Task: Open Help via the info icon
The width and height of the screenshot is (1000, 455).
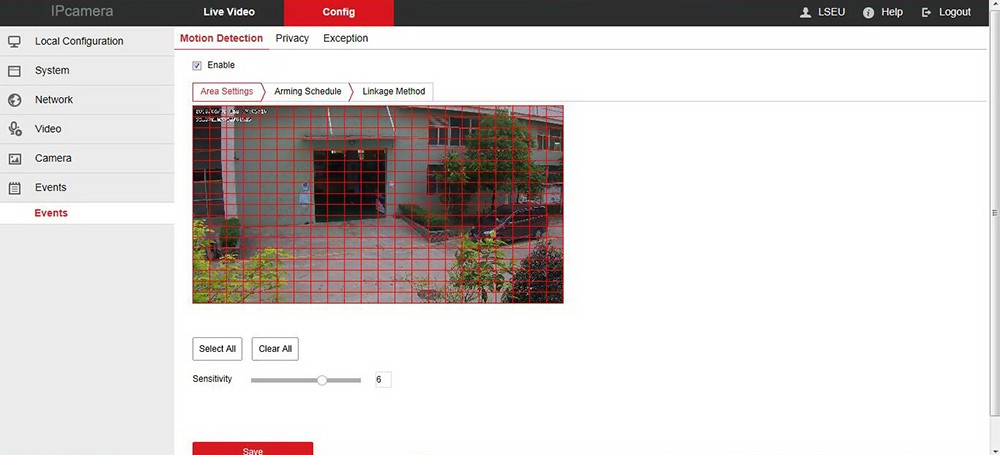Action: tap(868, 12)
